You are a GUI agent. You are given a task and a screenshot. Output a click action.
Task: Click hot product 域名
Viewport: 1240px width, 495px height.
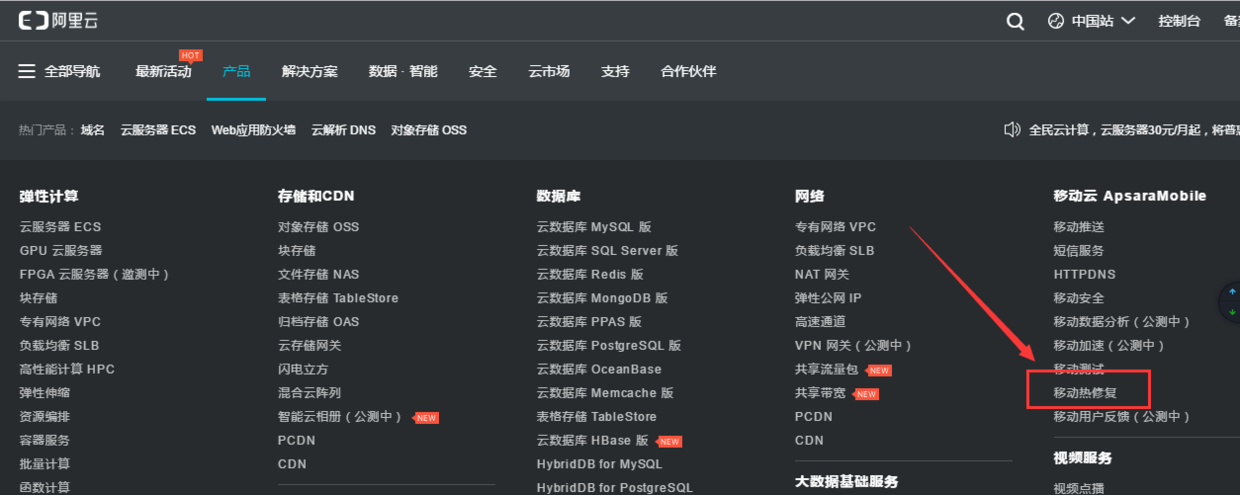(93, 130)
